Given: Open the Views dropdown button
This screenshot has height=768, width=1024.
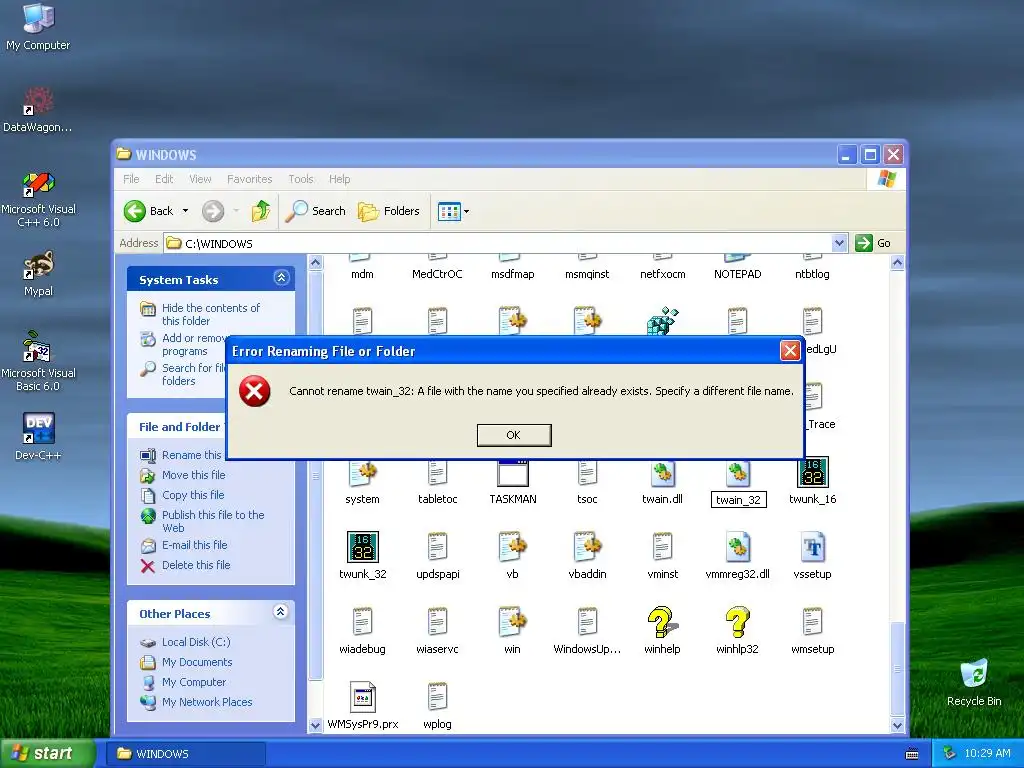Looking at the screenshot, I should coord(453,211).
